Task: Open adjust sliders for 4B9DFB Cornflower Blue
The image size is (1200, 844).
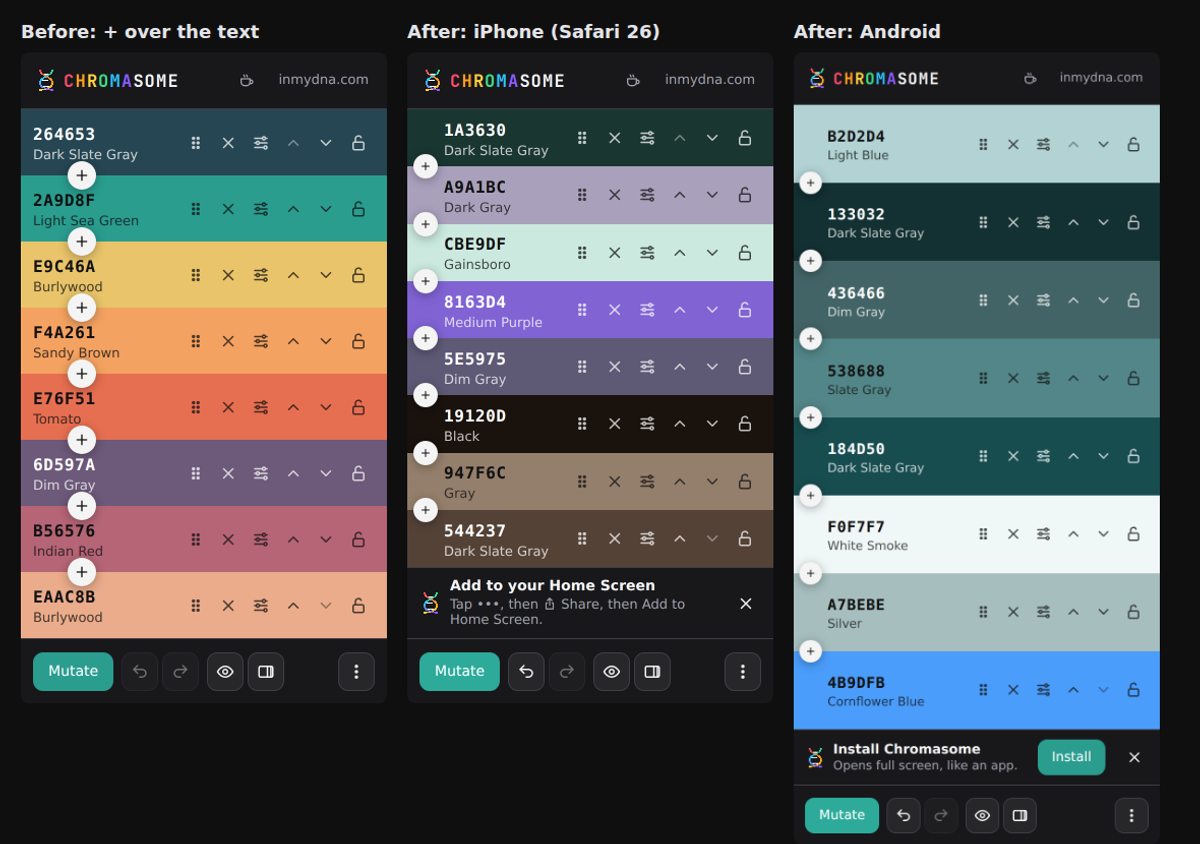Action: [x=1043, y=690]
